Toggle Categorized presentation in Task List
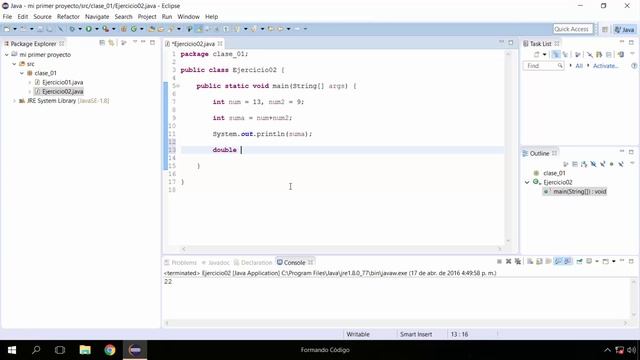The height and width of the screenshot is (360, 640). (556, 54)
